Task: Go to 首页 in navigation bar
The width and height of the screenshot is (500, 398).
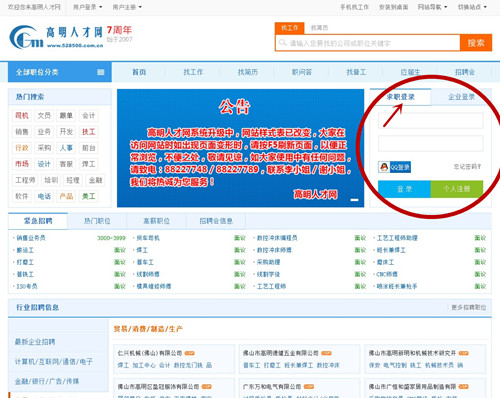Action: (139, 72)
